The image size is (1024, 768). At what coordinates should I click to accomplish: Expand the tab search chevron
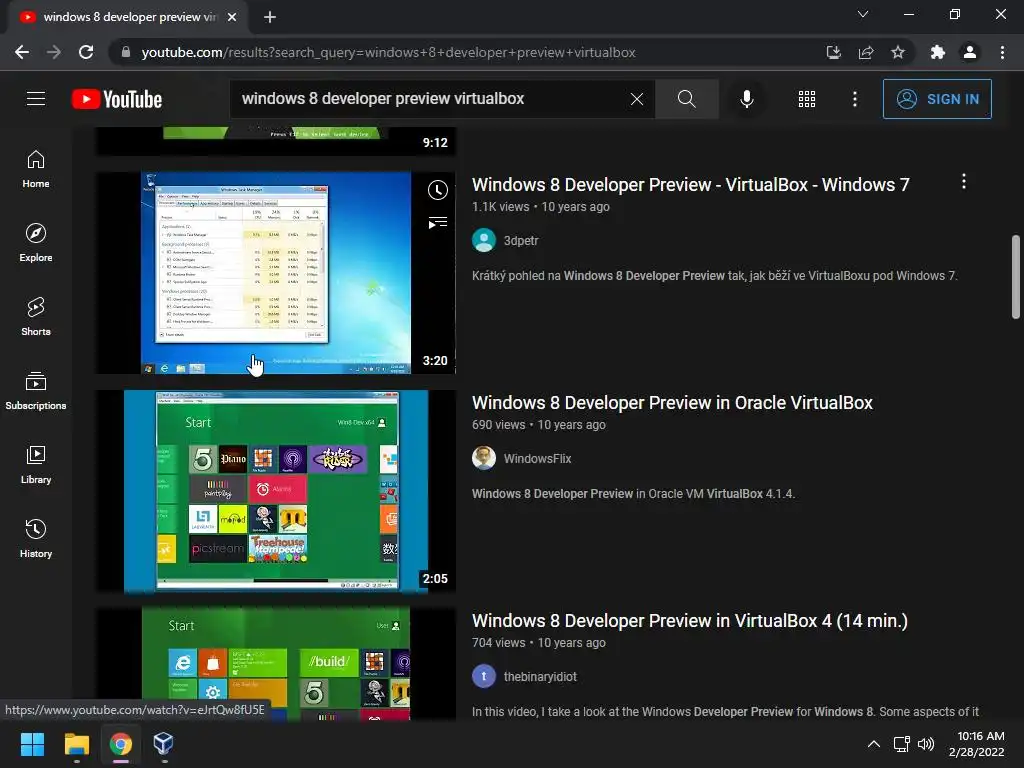tap(863, 14)
